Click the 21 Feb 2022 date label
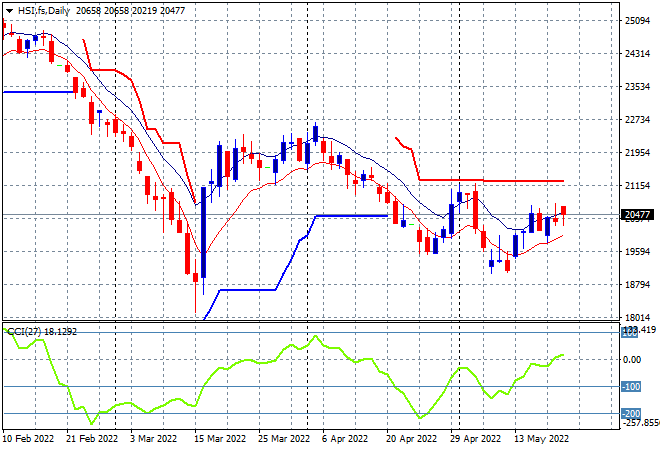Screen dimensions: 660x450 pyautogui.click(x=92, y=439)
